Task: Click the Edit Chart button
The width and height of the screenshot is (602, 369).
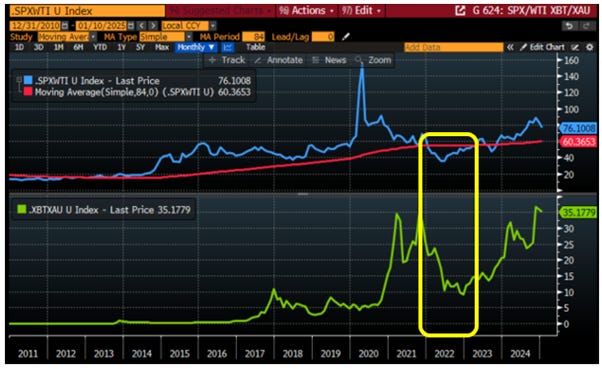Action: coord(542,47)
